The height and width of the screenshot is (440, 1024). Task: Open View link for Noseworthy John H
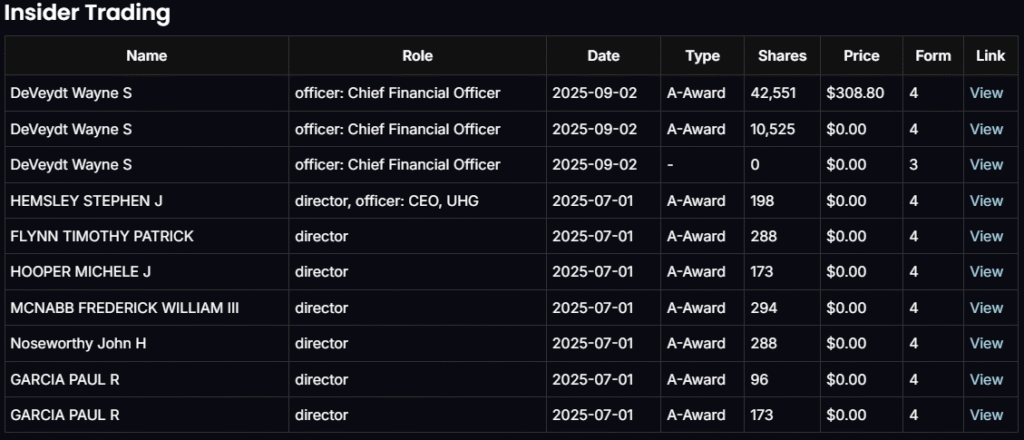coord(986,343)
